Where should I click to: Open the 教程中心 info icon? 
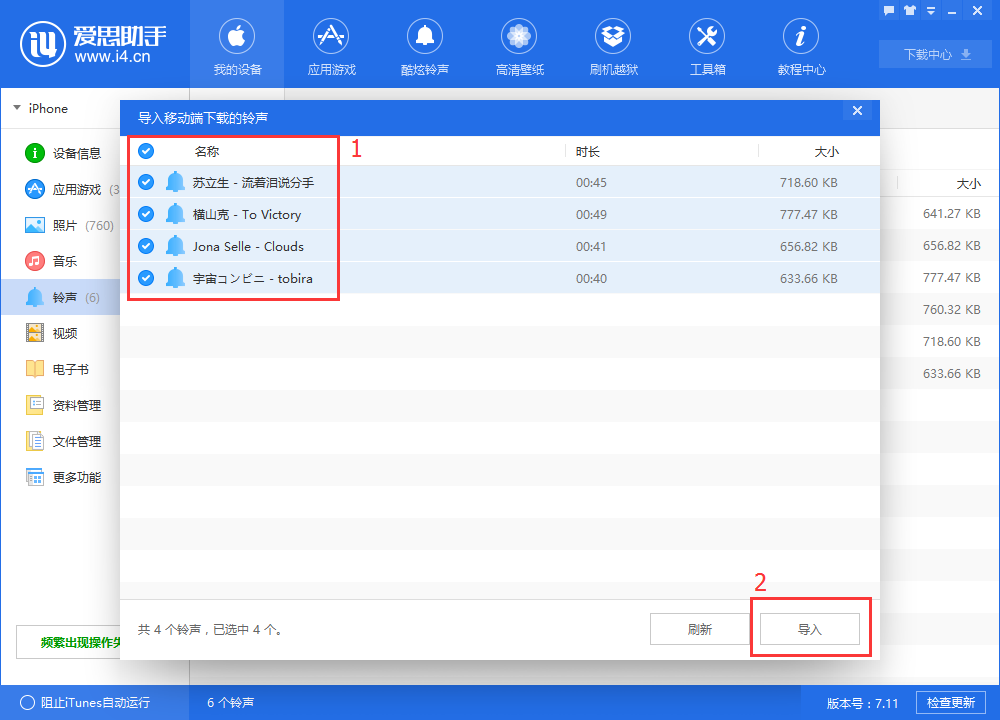coord(801,38)
